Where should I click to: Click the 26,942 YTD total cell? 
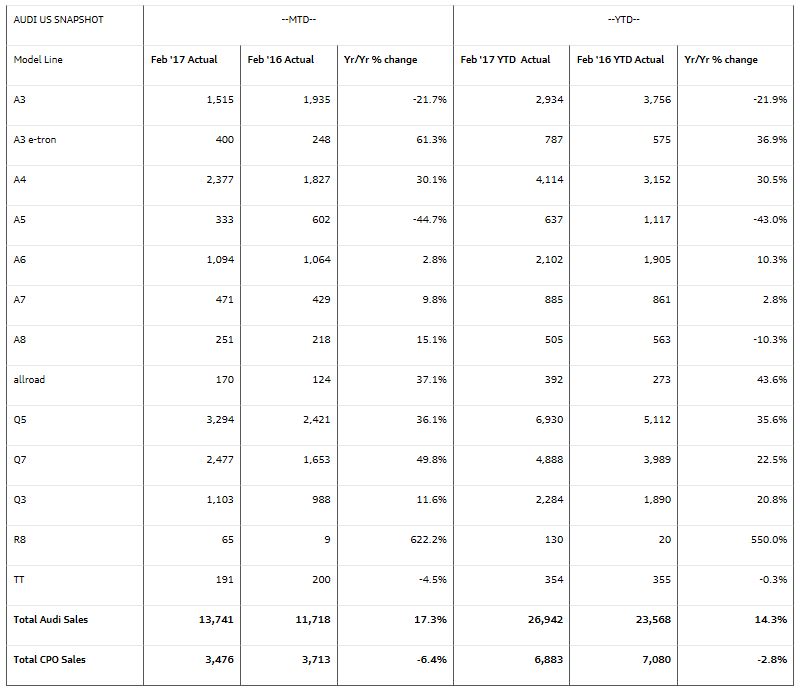click(545, 619)
